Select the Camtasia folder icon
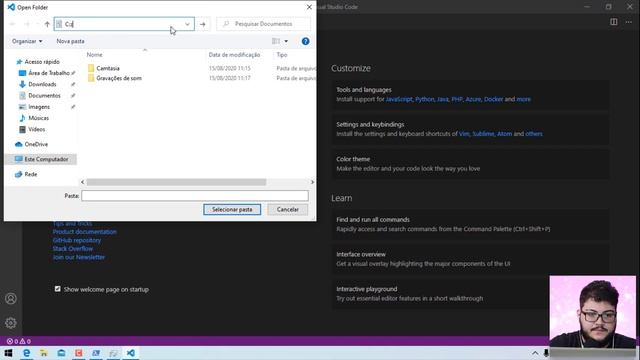 (x=91, y=68)
